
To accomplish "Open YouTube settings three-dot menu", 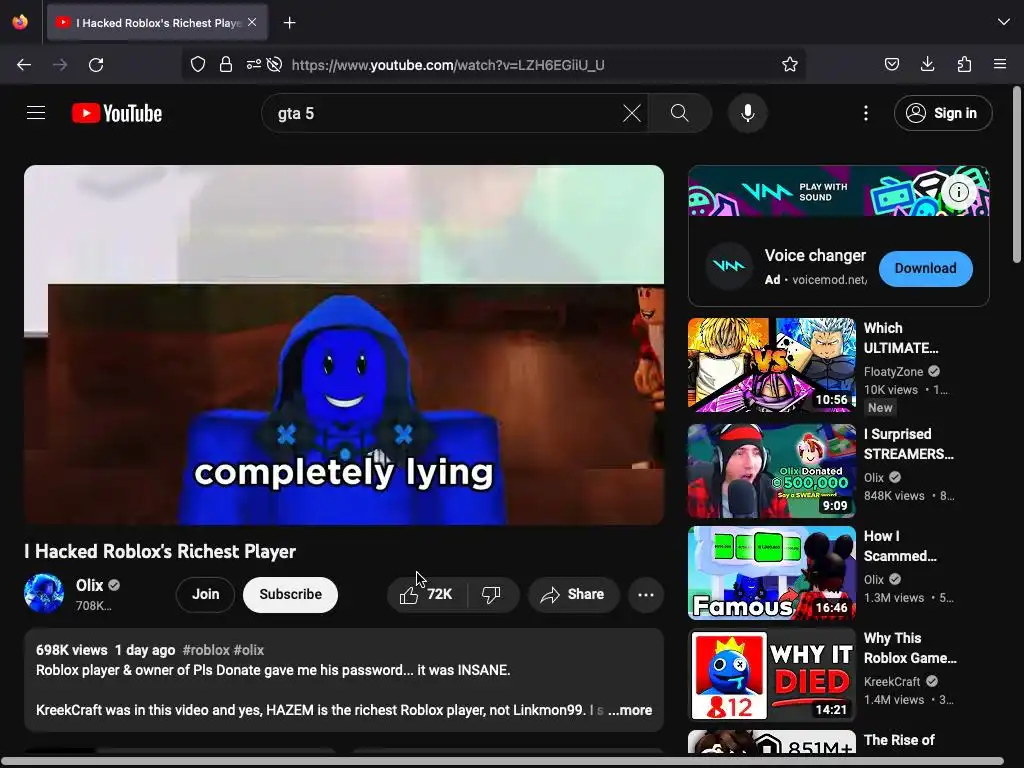I will [x=866, y=113].
